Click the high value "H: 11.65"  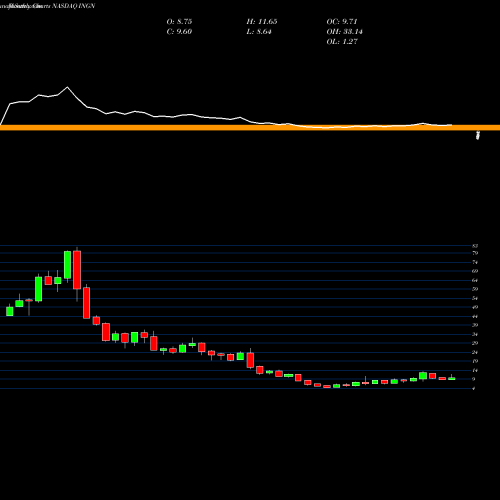pos(262,22)
